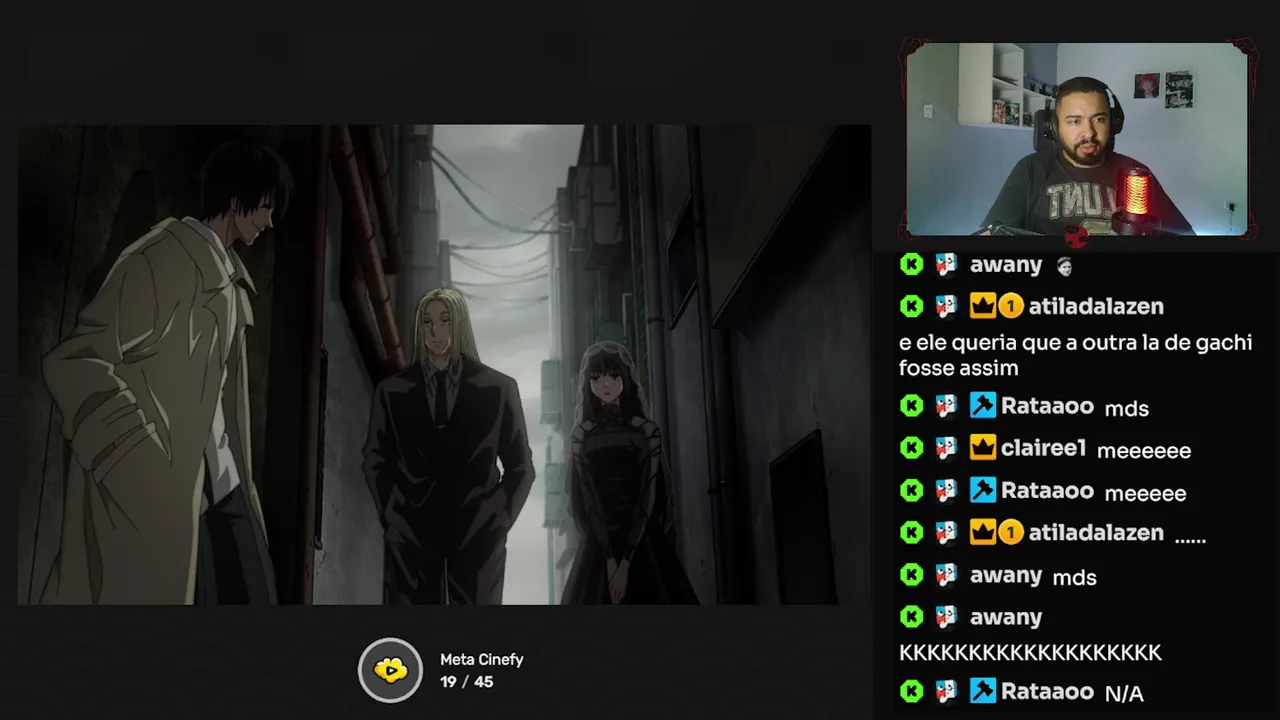Viewport: 1280px width, 720px height.
Task: Click the 'Meta Cinefy' goal label
Action: tap(482, 660)
